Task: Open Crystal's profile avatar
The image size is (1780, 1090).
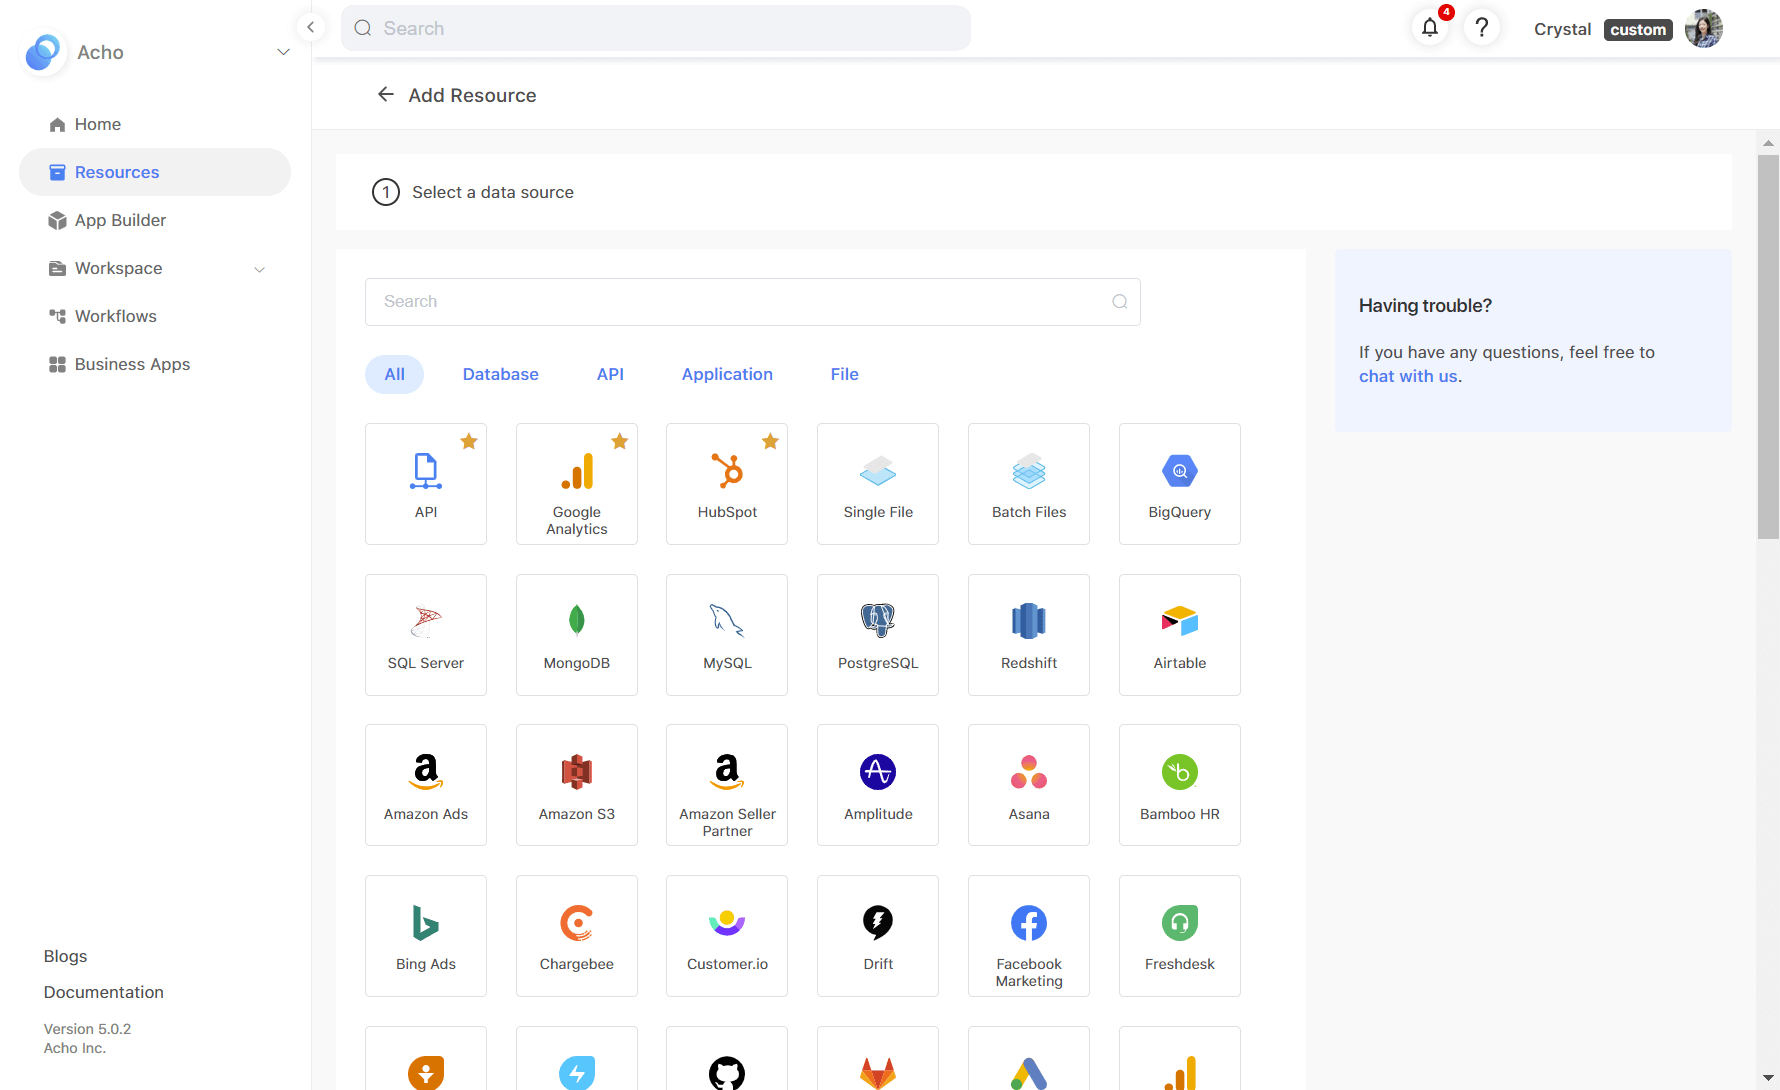Action: click(1704, 28)
